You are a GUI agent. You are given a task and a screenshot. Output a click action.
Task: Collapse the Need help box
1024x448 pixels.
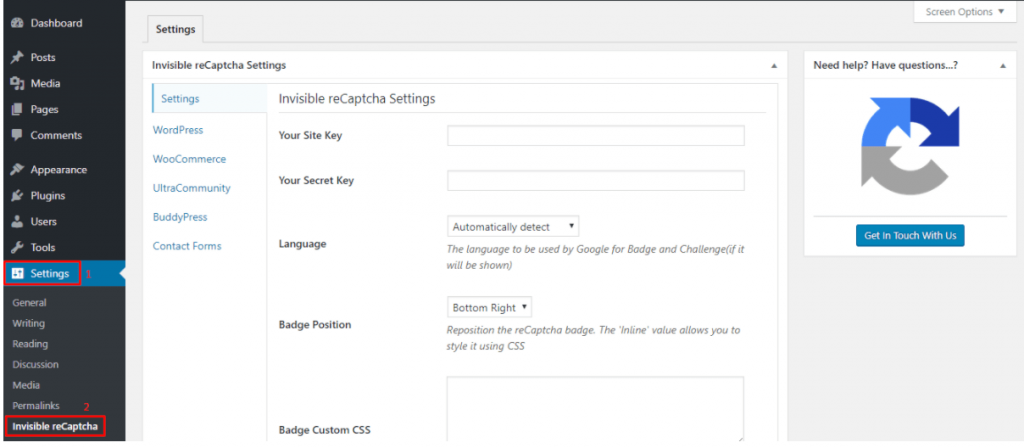coord(1003,66)
